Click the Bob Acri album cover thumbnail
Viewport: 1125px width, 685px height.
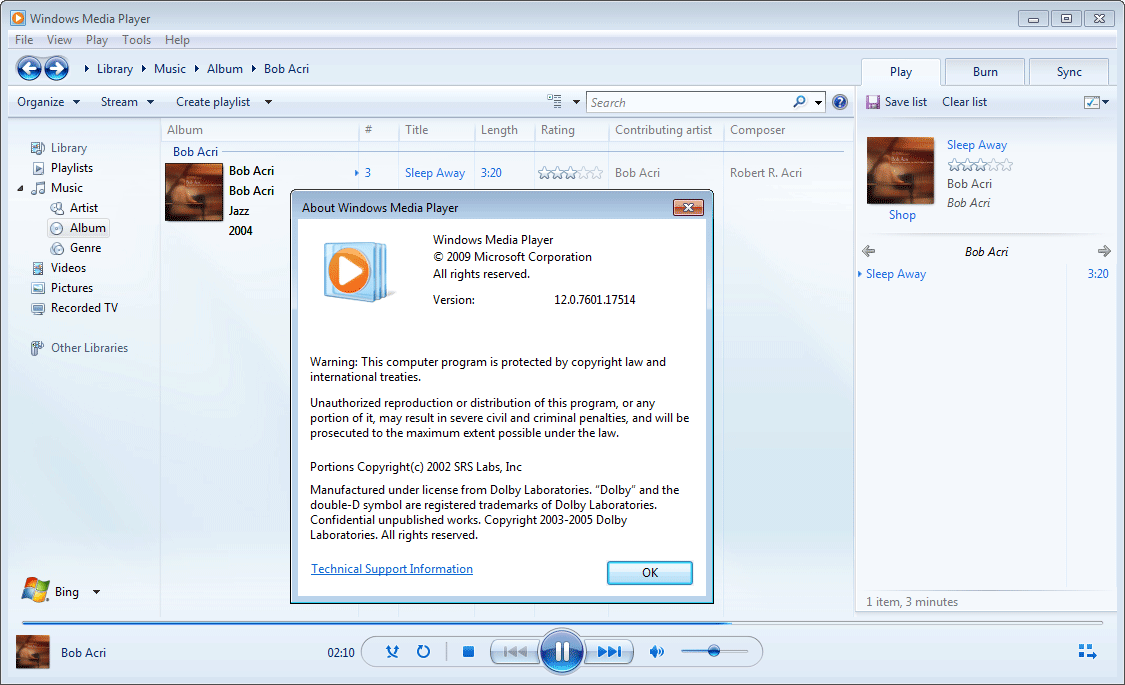pos(194,192)
